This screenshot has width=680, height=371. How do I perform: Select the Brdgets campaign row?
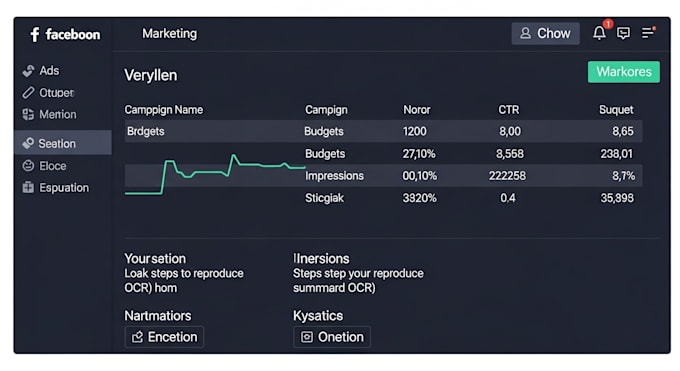(384, 131)
